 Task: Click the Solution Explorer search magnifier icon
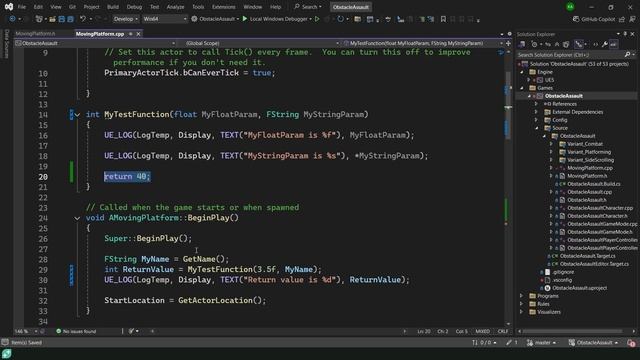(627, 54)
